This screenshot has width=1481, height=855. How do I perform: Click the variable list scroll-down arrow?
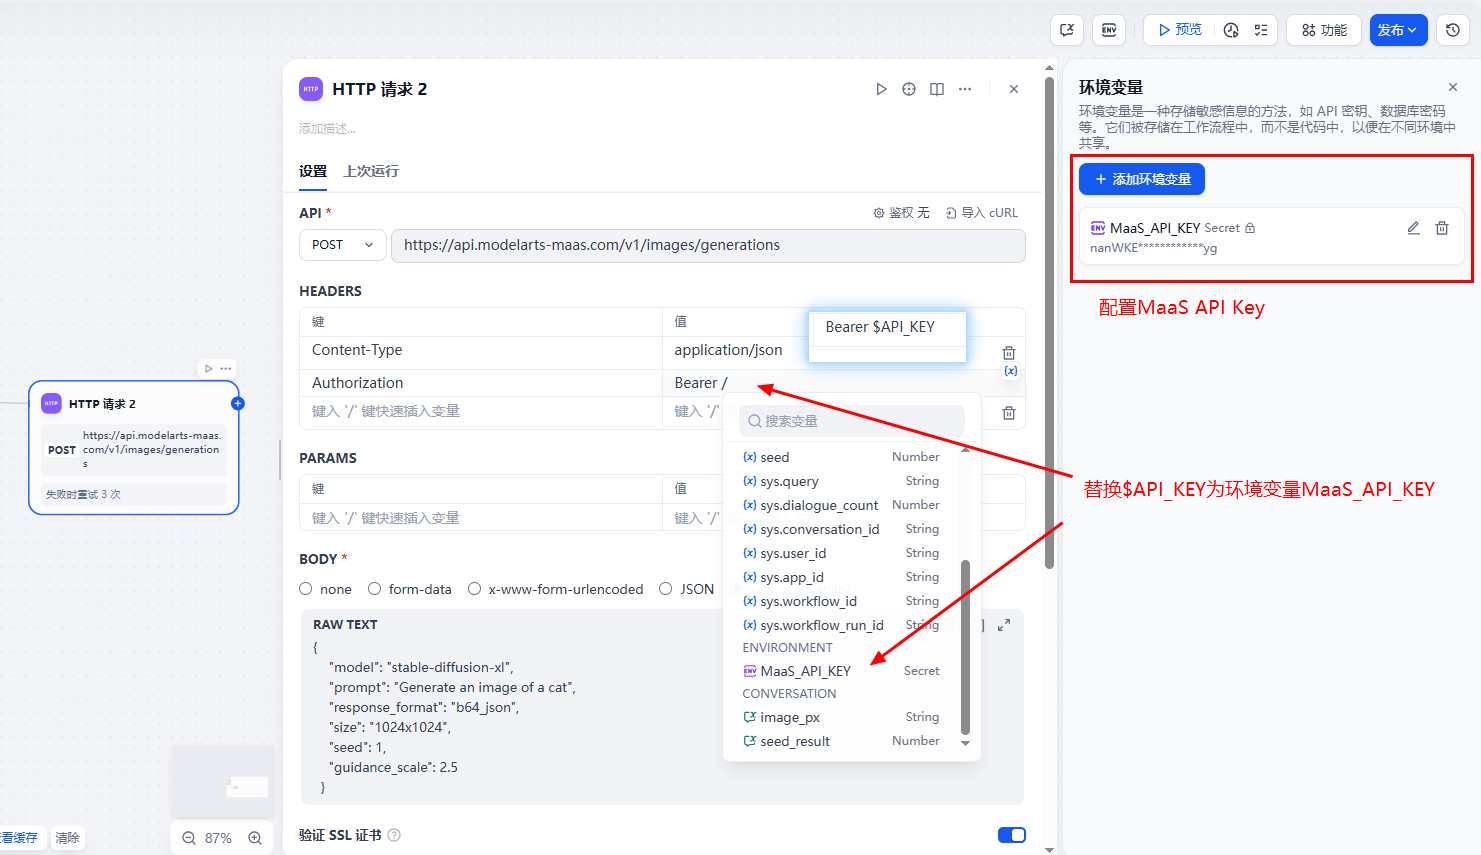(x=965, y=743)
